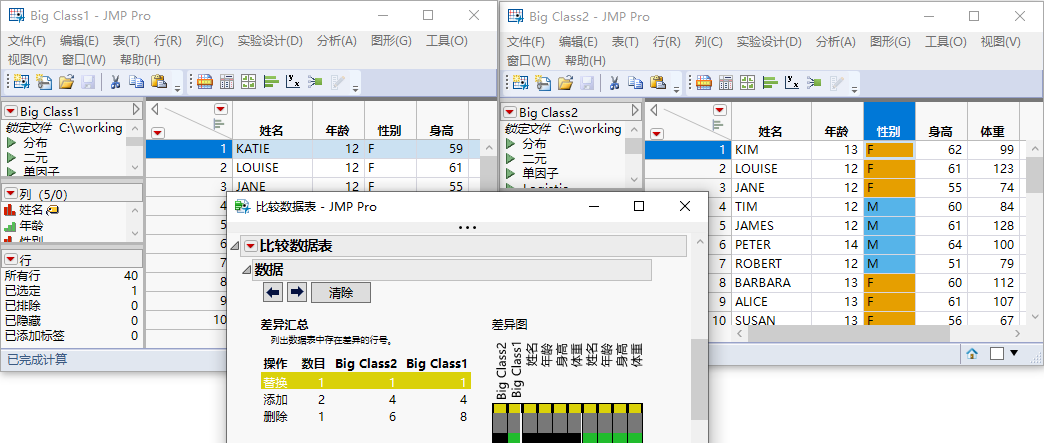This screenshot has width=1044, height=443.
Task: Click previous difference left arrow button
Action: click(x=272, y=292)
